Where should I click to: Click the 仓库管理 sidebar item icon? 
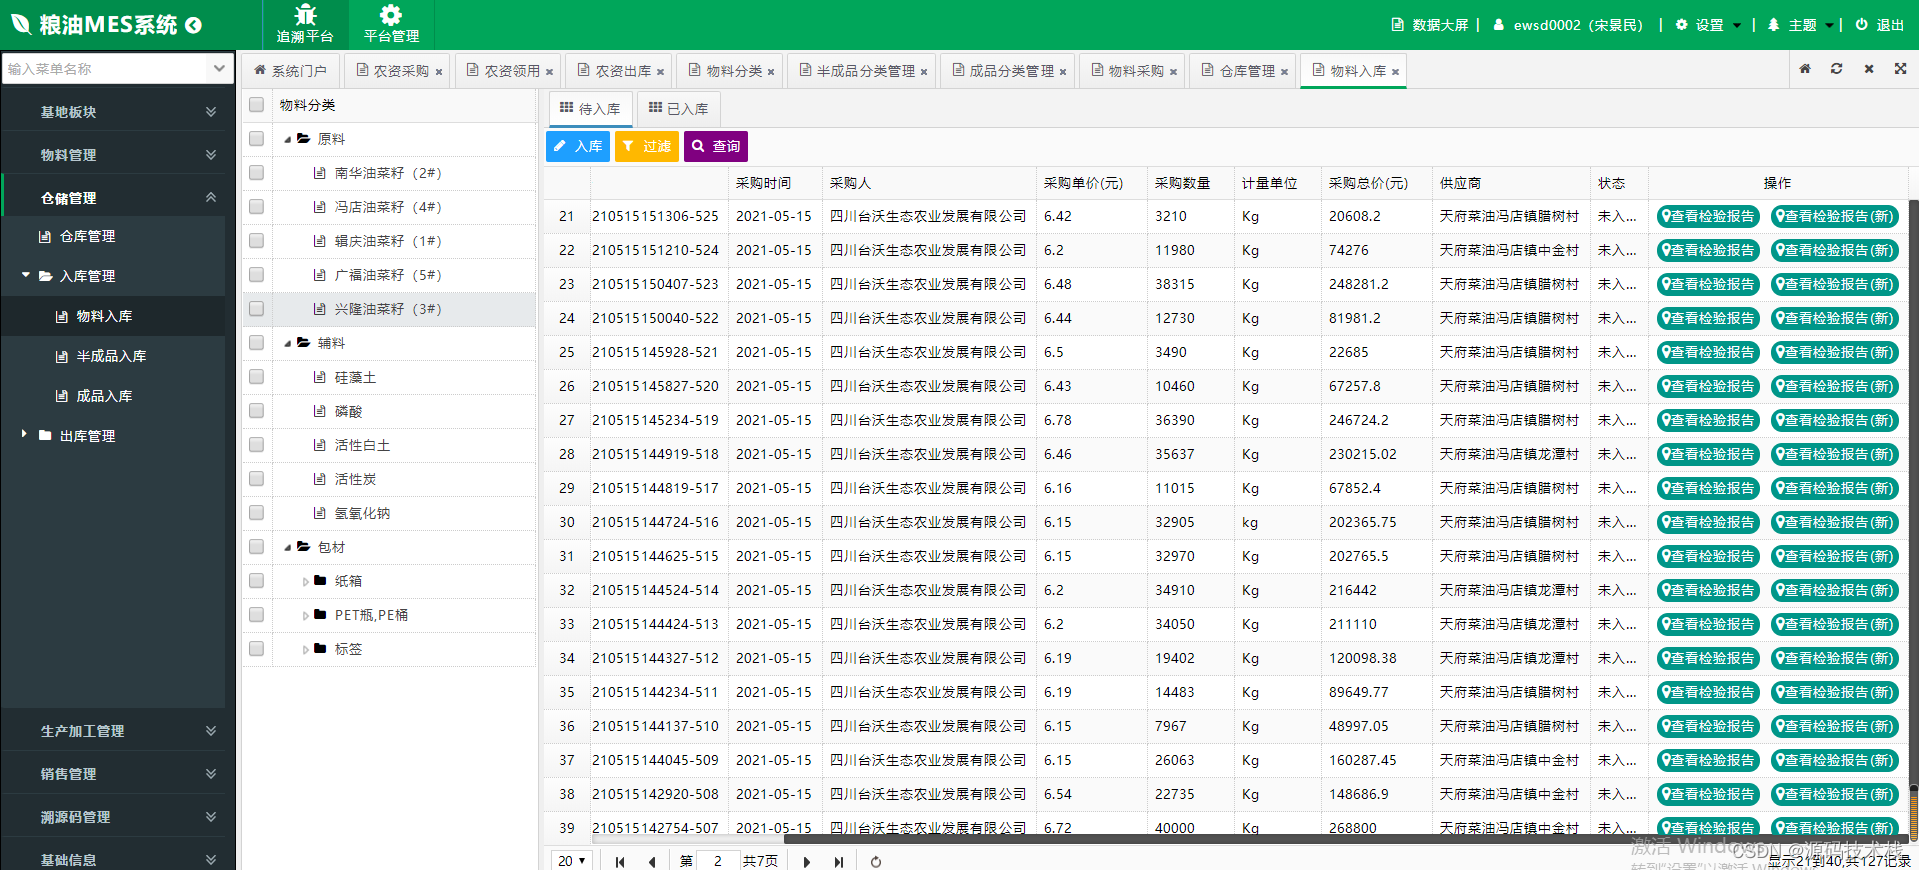45,237
